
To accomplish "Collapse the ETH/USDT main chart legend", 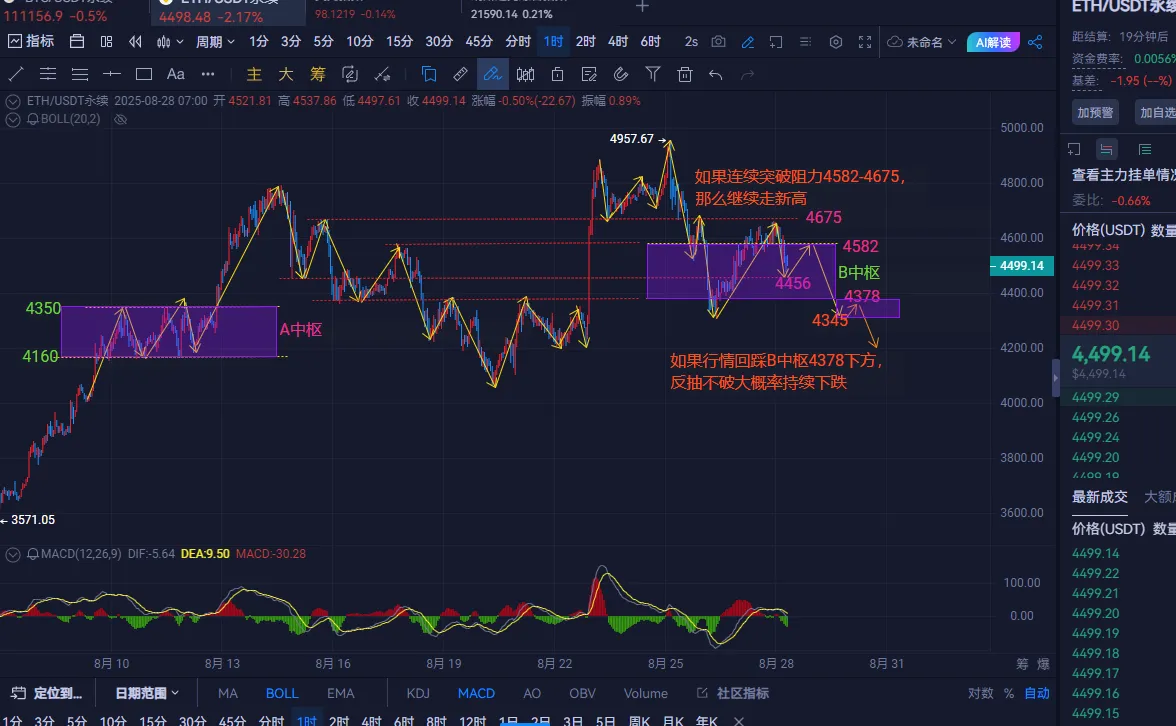I will (12, 101).
